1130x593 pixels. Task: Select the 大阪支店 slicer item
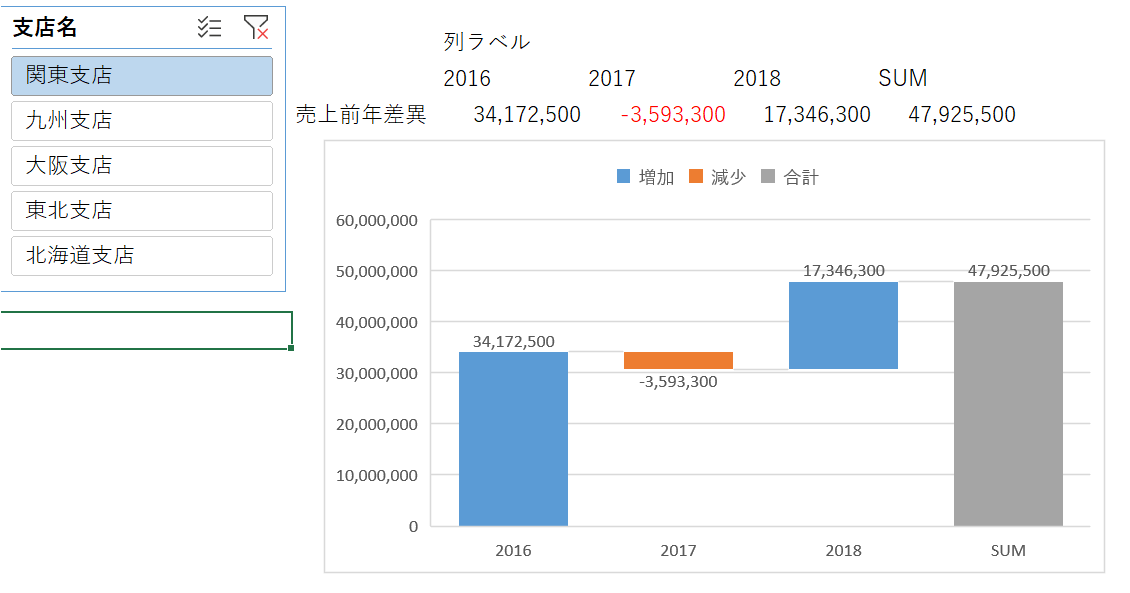coord(141,166)
